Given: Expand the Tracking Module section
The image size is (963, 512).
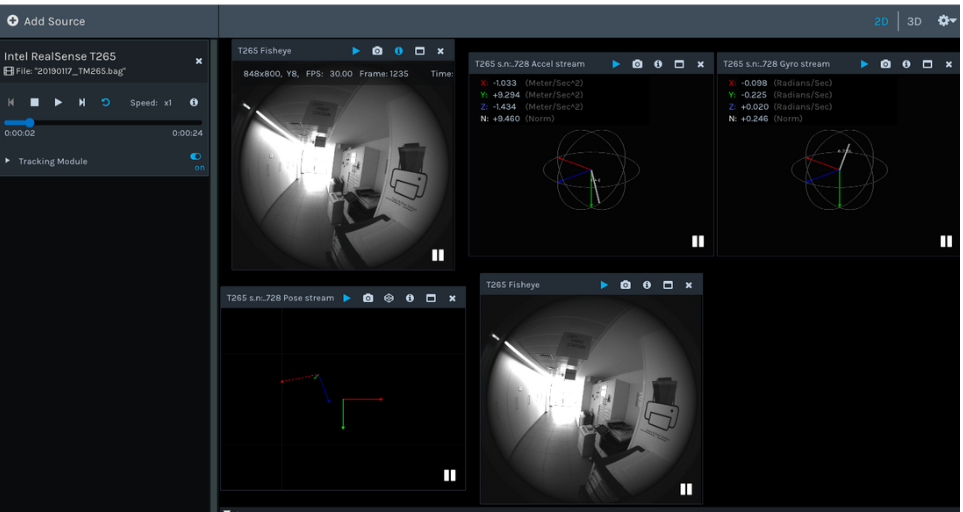Looking at the screenshot, I should pyautogui.click(x=8, y=161).
